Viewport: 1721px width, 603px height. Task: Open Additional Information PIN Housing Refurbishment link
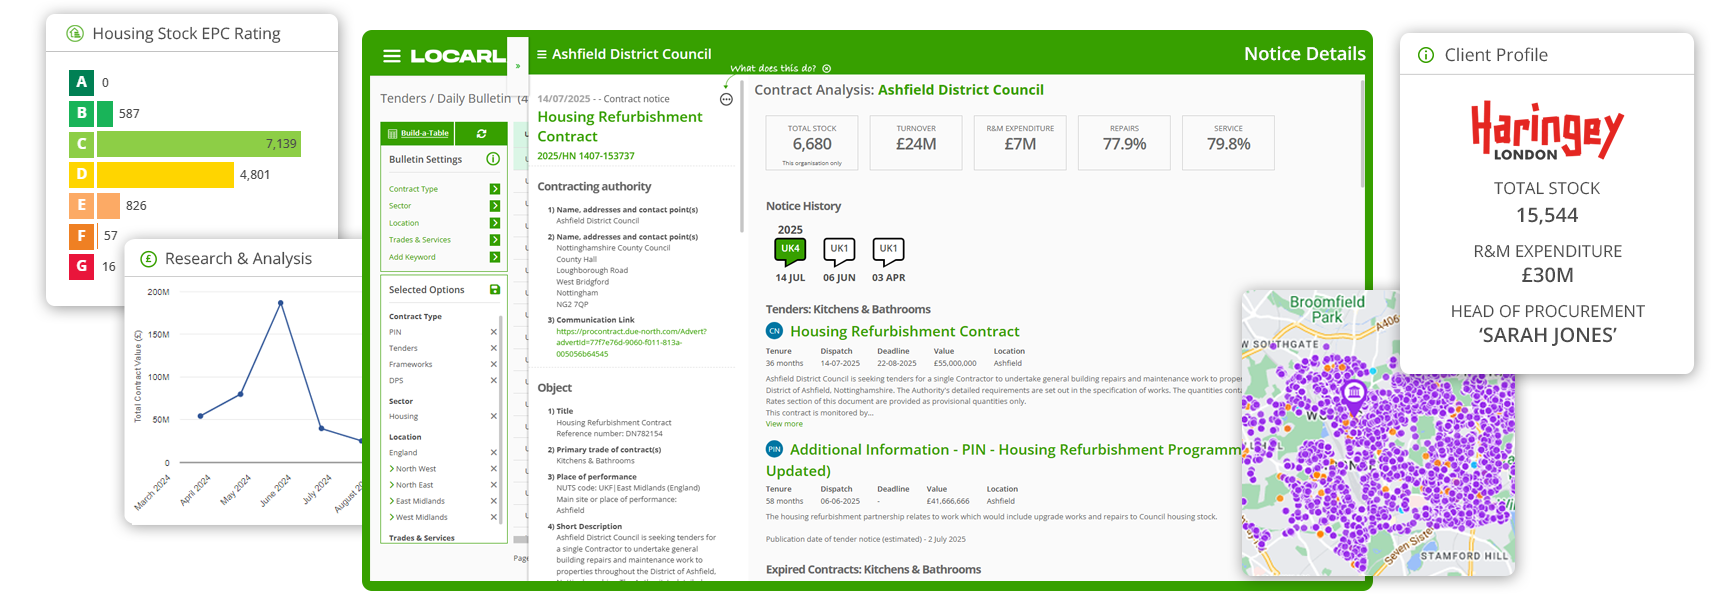[1005, 460]
